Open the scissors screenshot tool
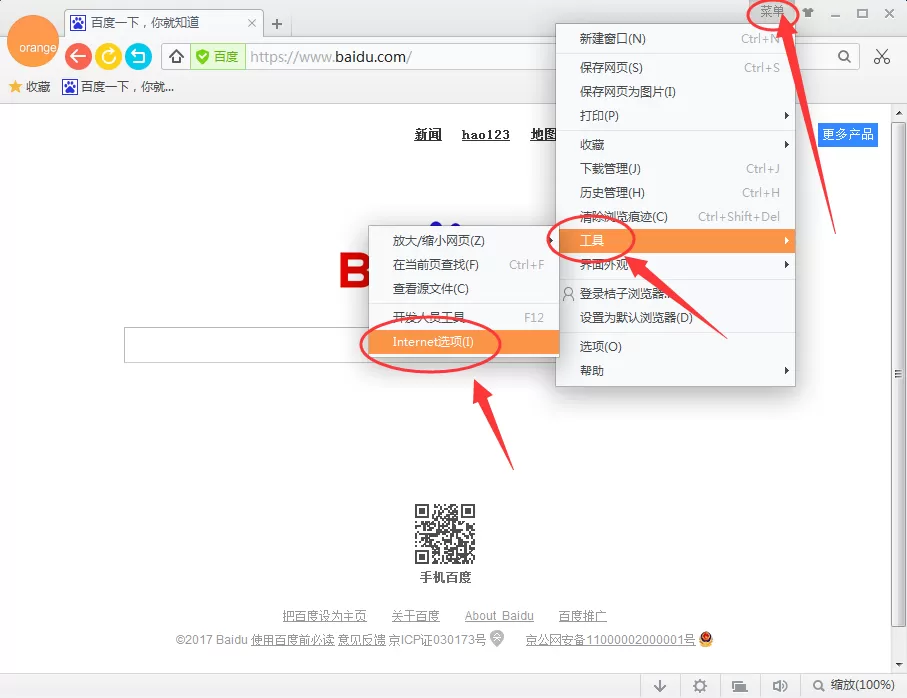 point(882,57)
